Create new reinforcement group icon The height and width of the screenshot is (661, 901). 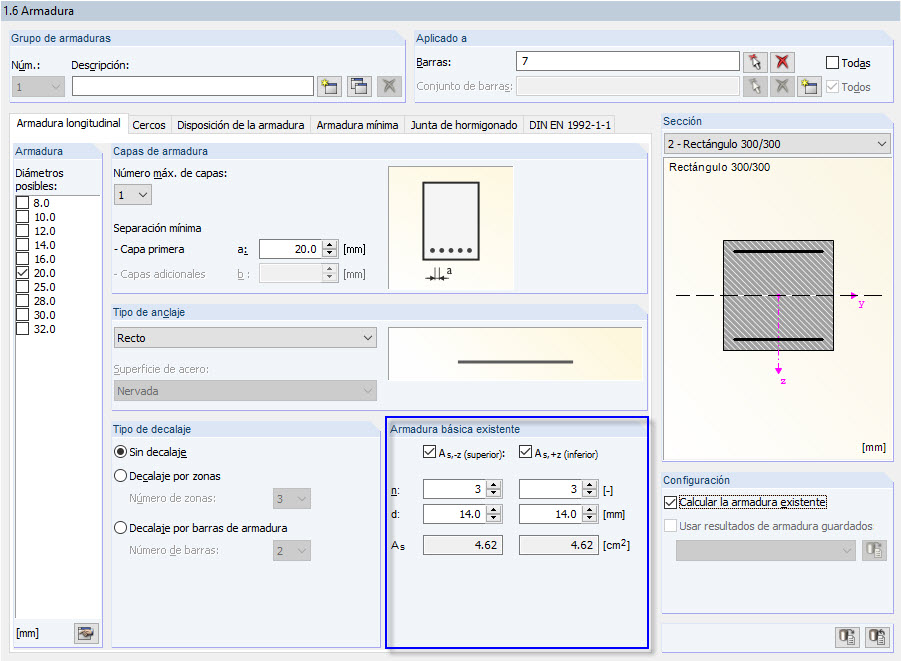tap(329, 87)
